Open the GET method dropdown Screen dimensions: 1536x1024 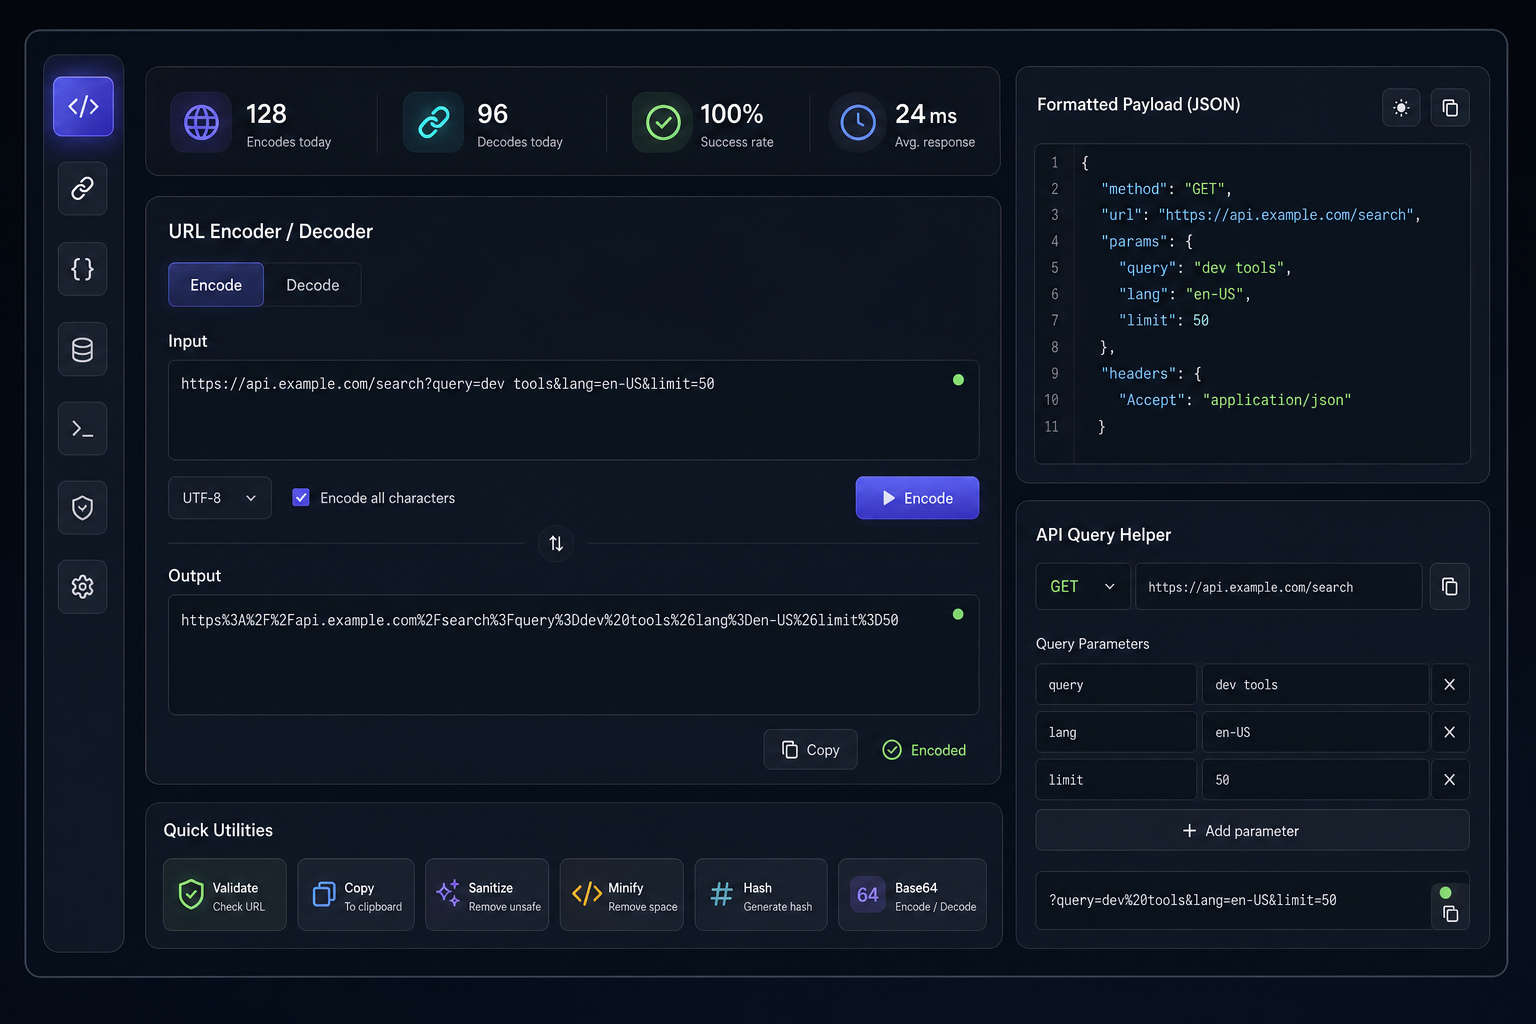coord(1083,587)
